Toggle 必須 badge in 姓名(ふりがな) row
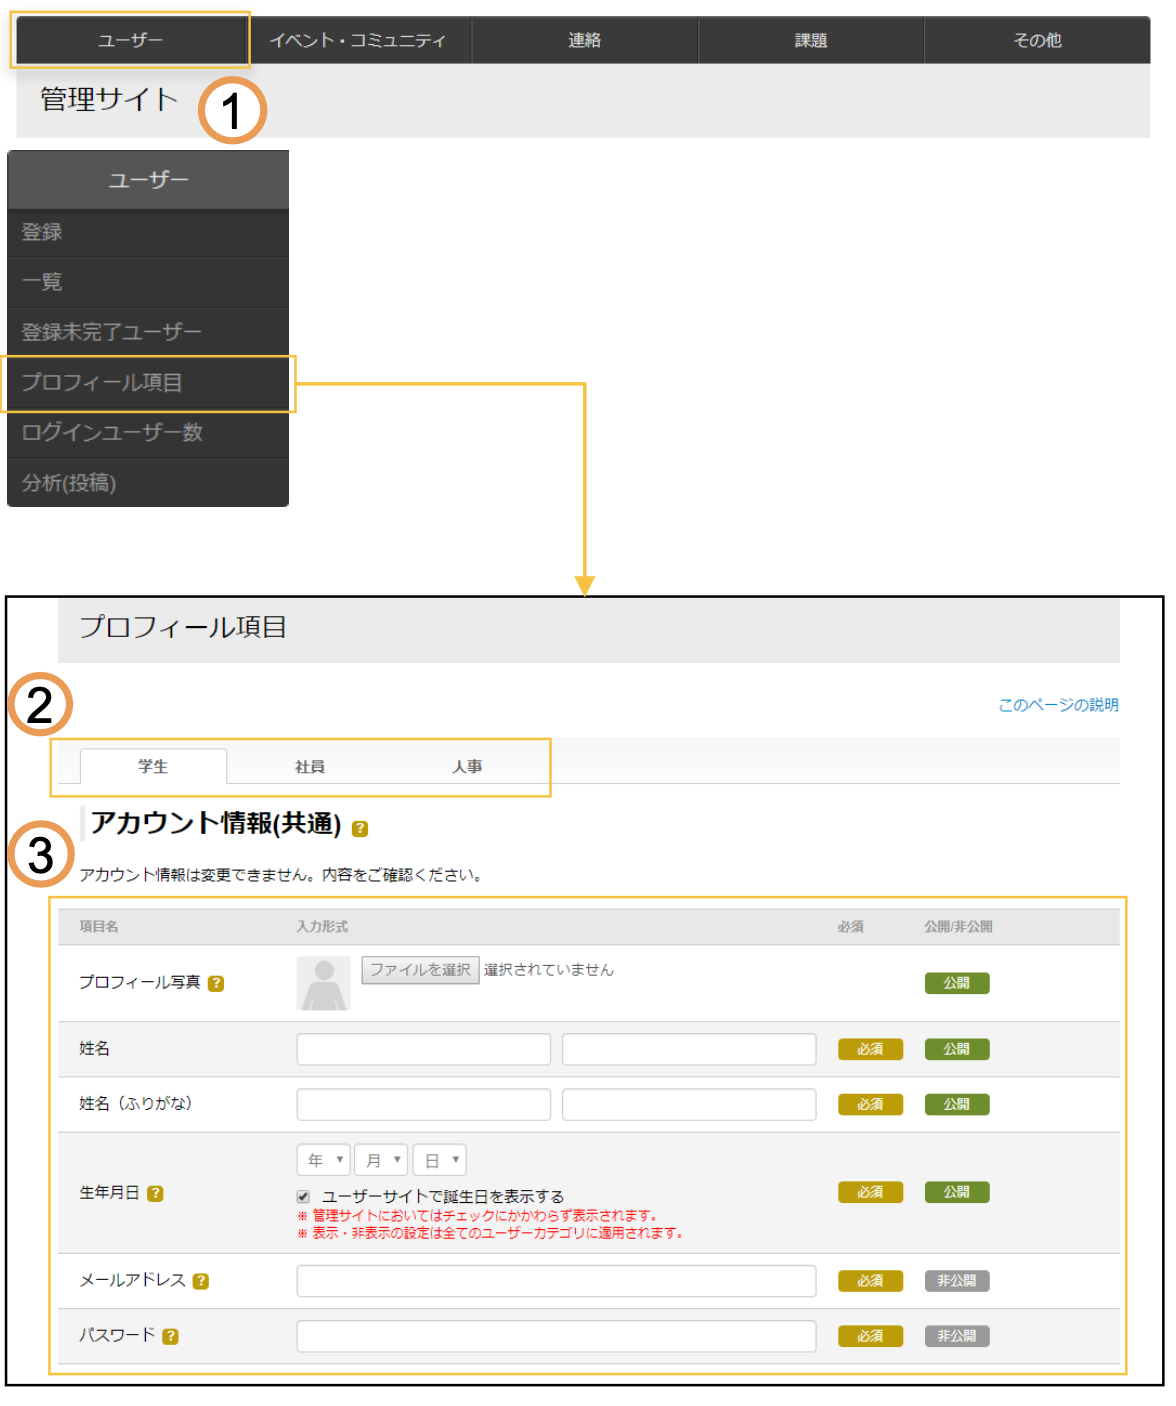Screen dimensions: 1176x1406 pos(870,1104)
